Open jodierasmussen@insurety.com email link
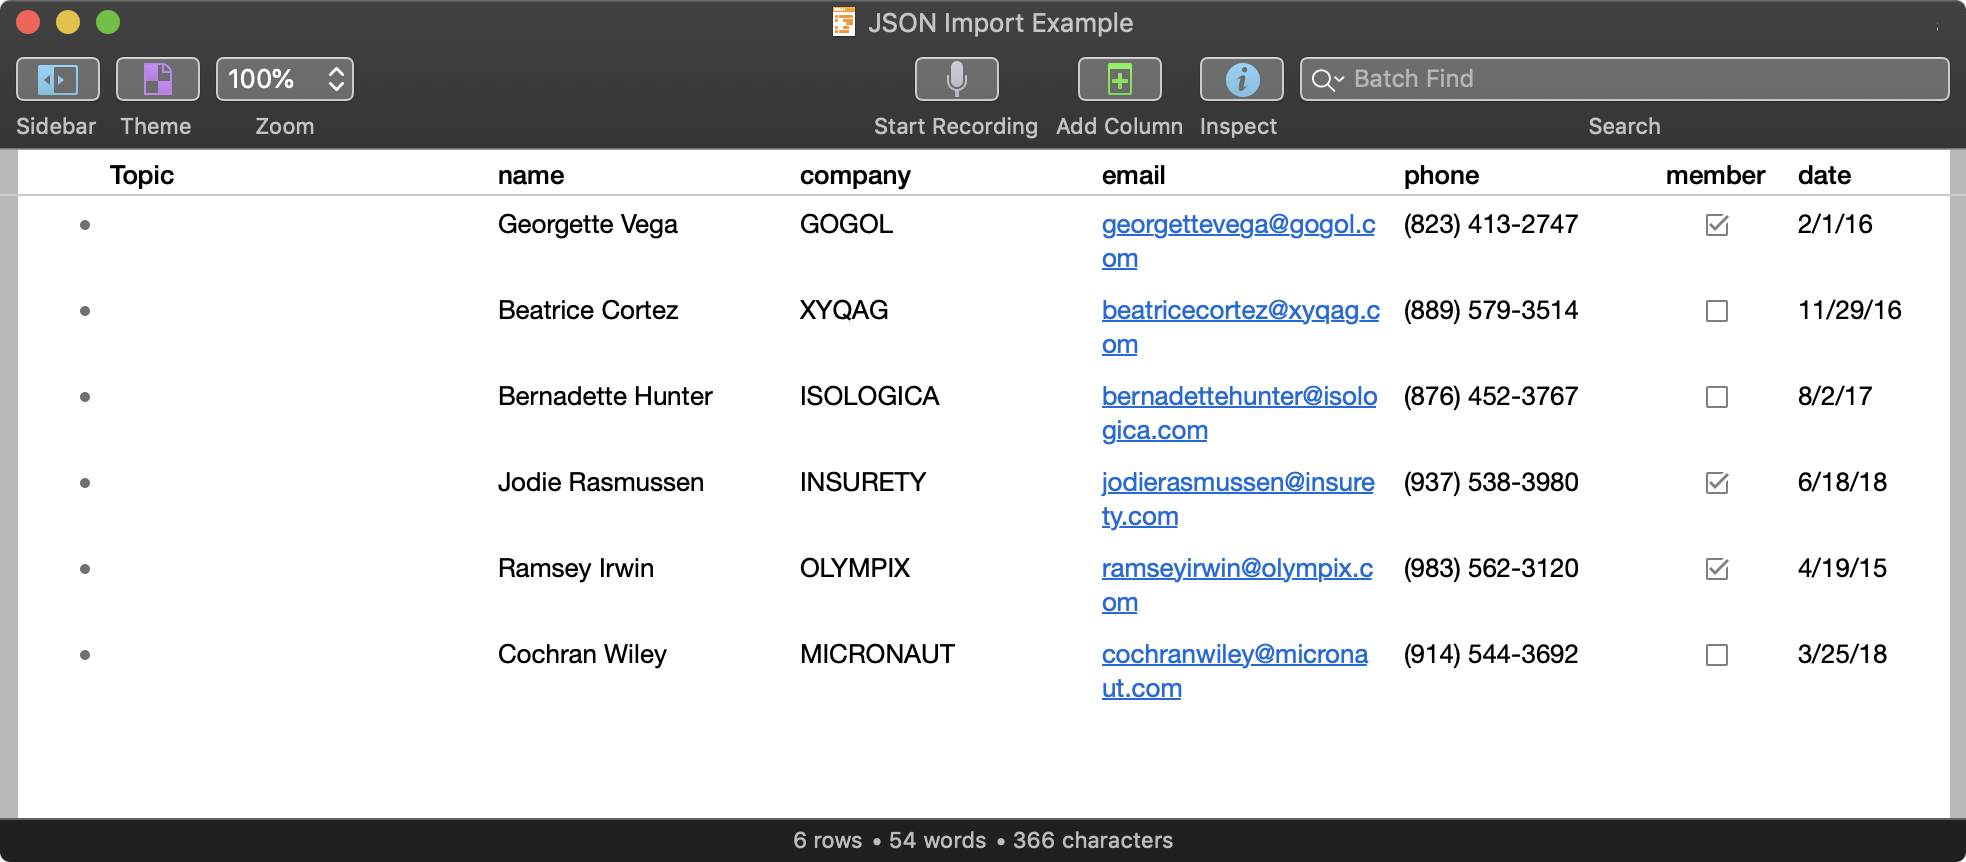 tap(1237, 483)
